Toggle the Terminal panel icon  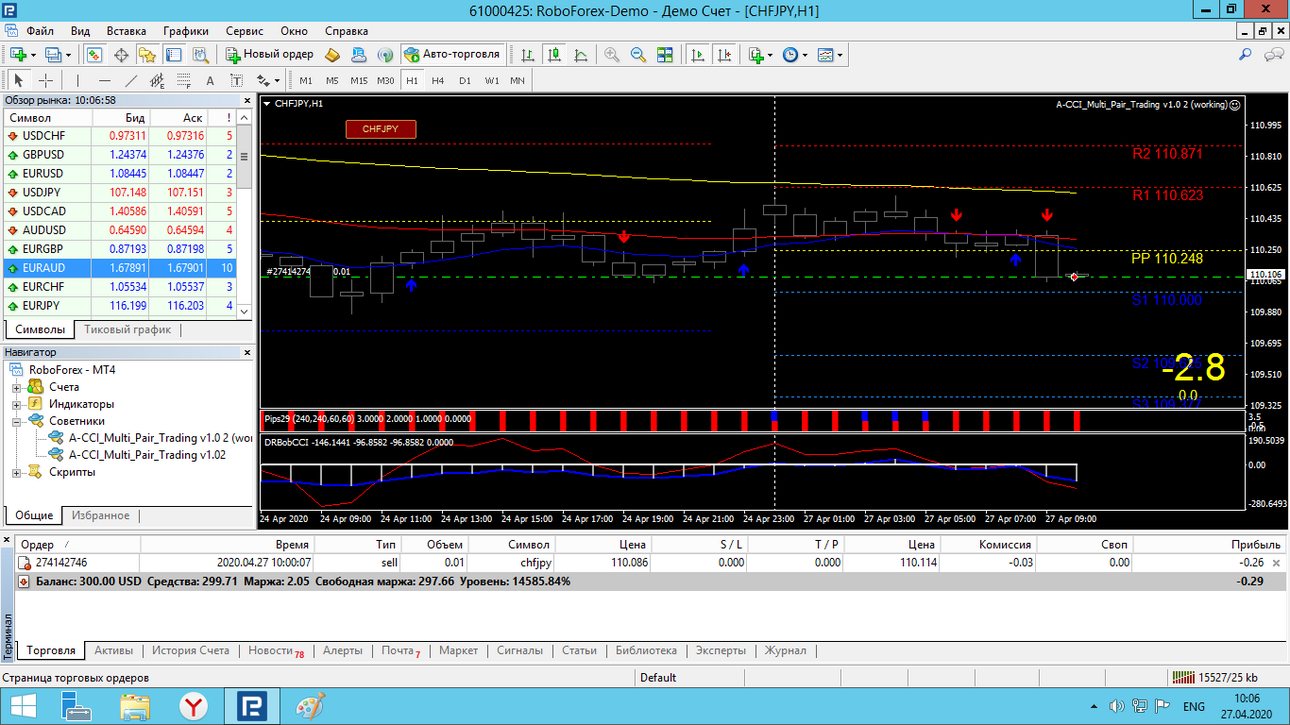(x=174, y=54)
